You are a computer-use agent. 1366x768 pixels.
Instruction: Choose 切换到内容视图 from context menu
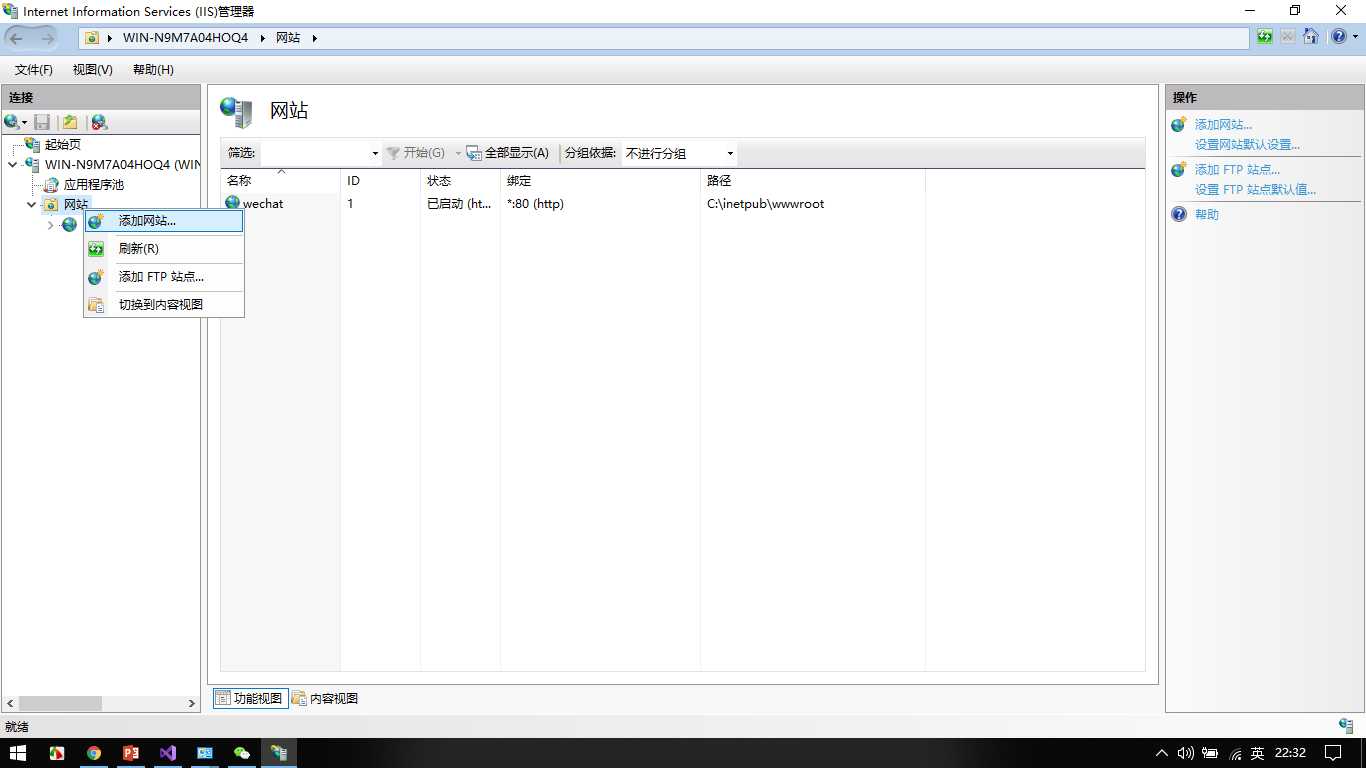pyautogui.click(x=164, y=304)
